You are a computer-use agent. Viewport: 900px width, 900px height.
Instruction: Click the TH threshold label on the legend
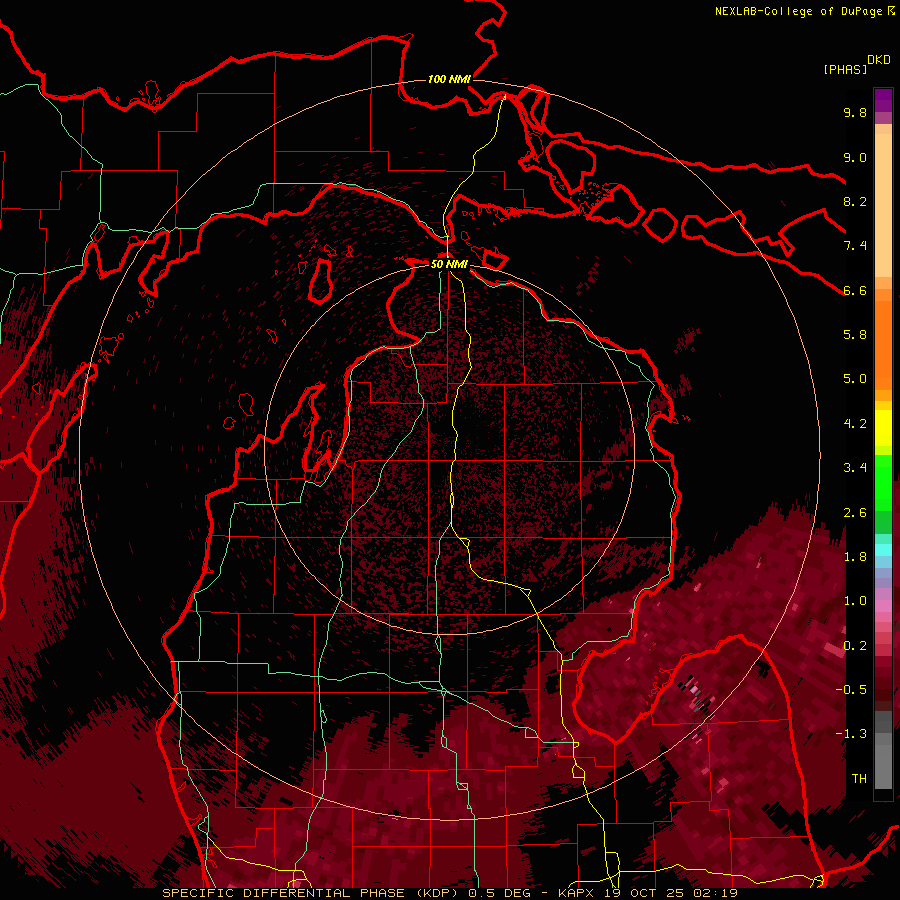(859, 779)
